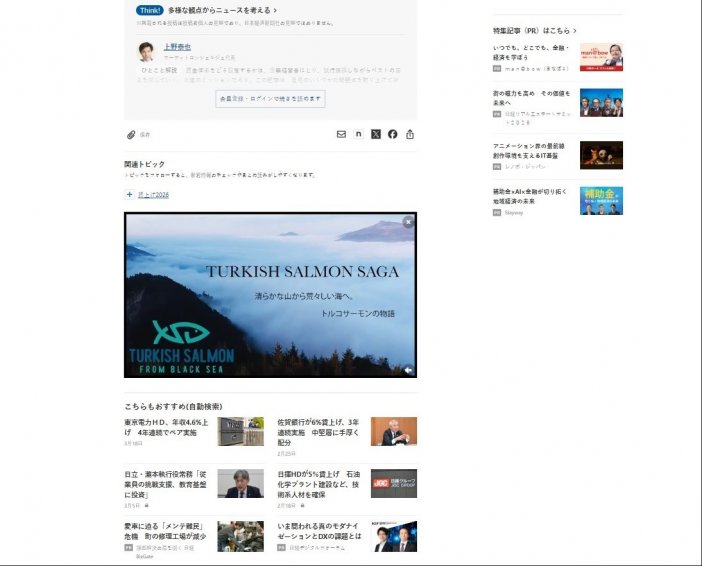This screenshot has height=566, width=702.
Task: Follow topic with plus icon beside 賃上げ2026
Action: pyautogui.click(x=129, y=194)
